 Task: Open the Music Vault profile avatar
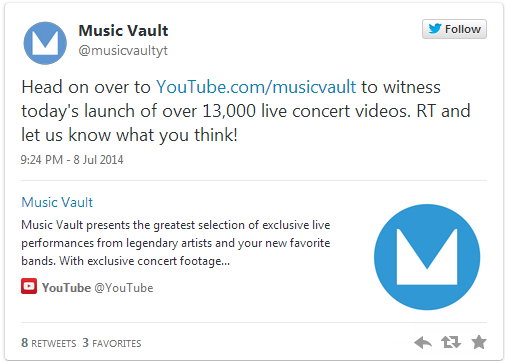click(x=45, y=43)
